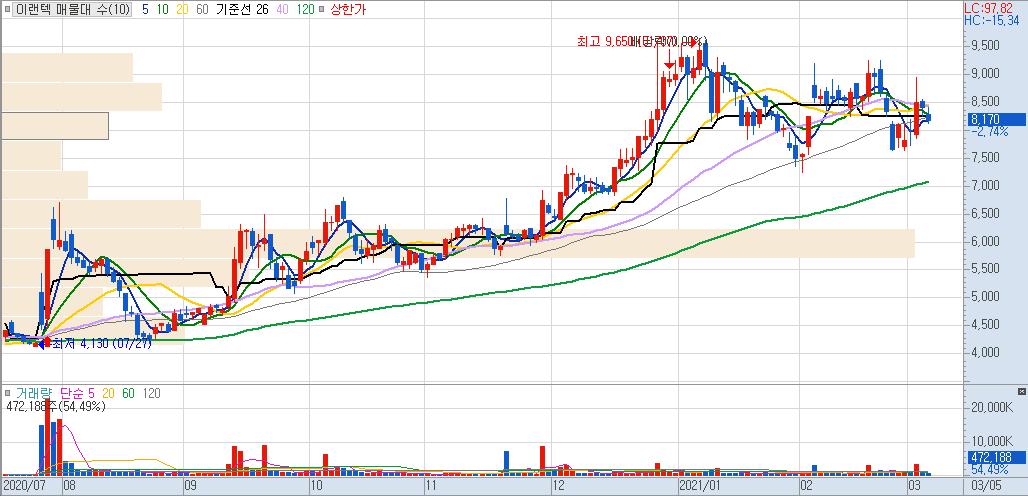
Task: Click the 03/05 current date label
Action: coord(986,487)
